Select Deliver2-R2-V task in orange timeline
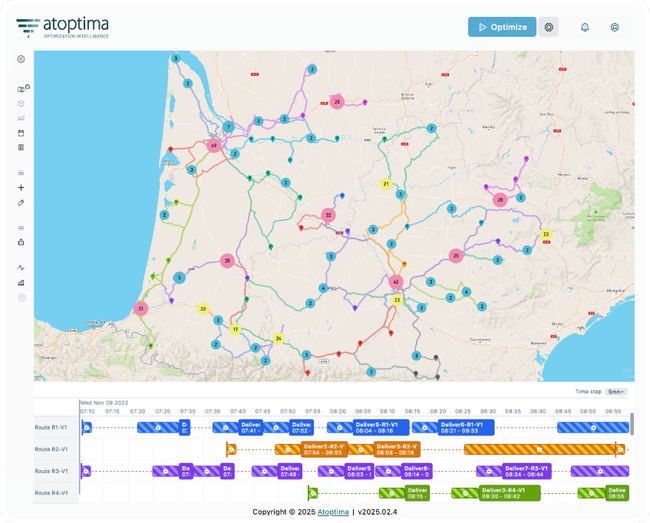Image resolution: width=650 pixels, height=523 pixels. tap(323, 449)
